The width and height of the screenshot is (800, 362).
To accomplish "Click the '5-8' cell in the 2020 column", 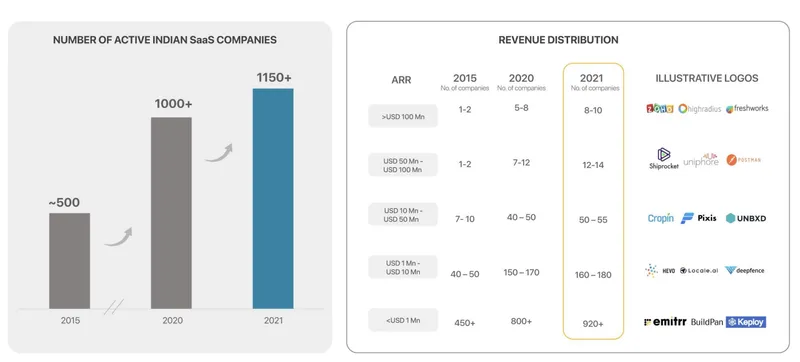I will (x=521, y=108).
